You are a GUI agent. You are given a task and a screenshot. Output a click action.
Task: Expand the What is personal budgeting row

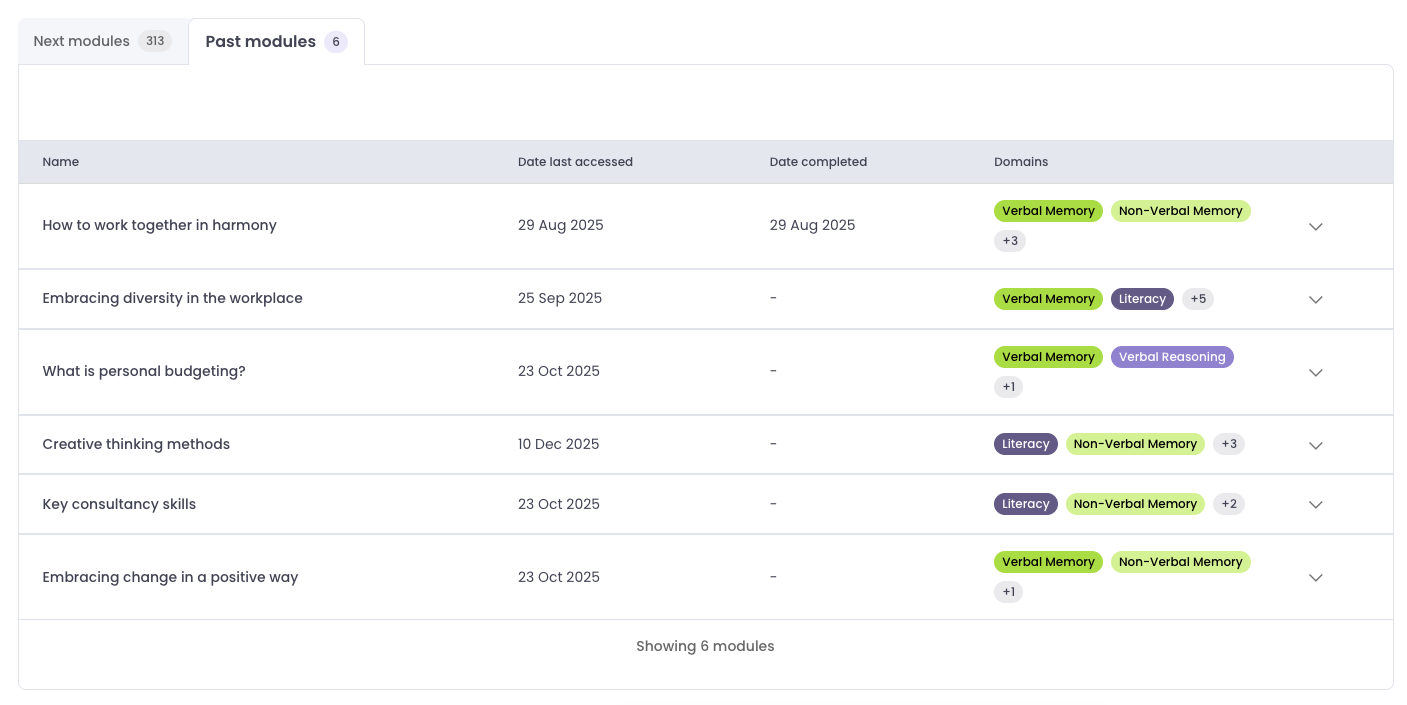point(1315,372)
